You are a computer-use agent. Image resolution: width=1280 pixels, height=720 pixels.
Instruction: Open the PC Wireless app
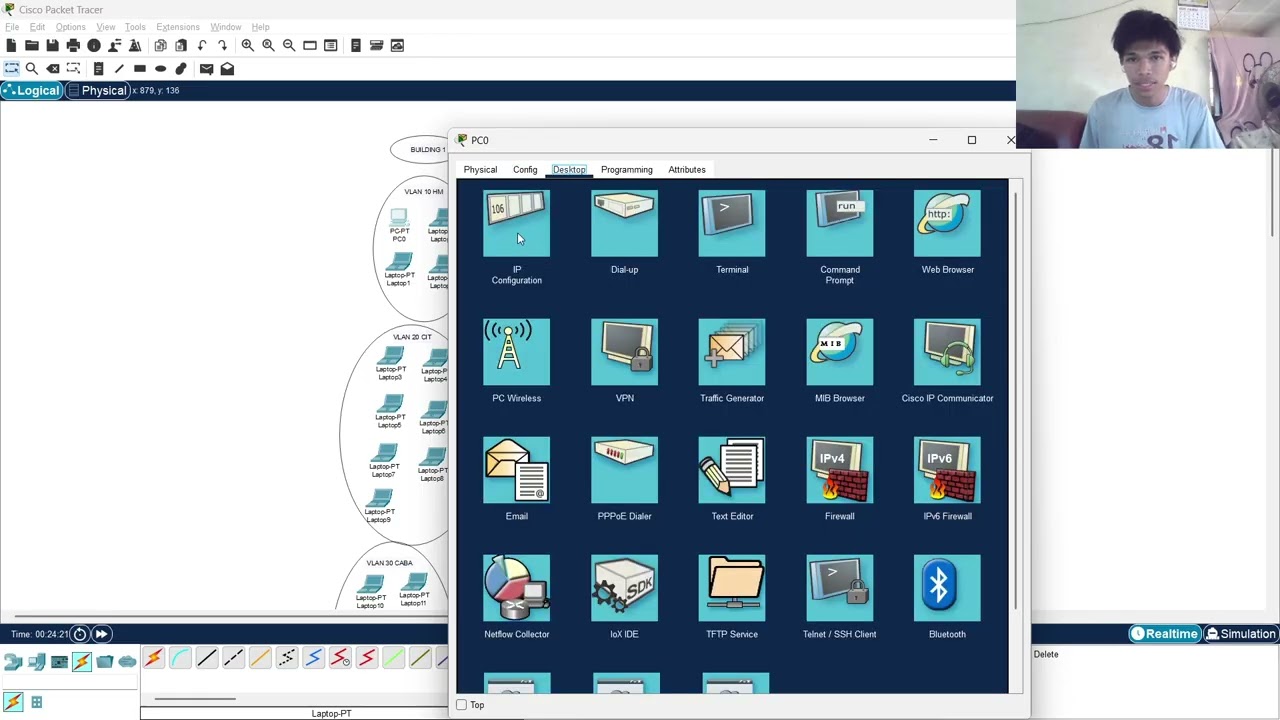click(x=516, y=352)
